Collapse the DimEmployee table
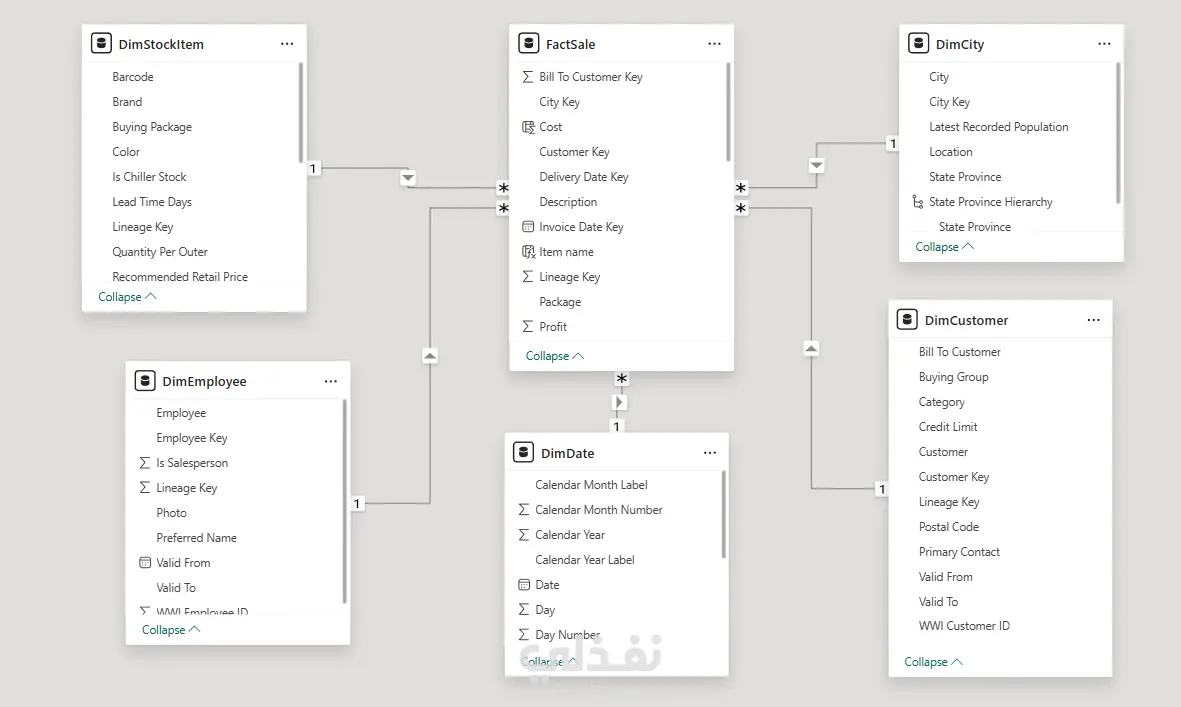The width and height of the screenshot is (1181, 707). [x=171, y=629]
